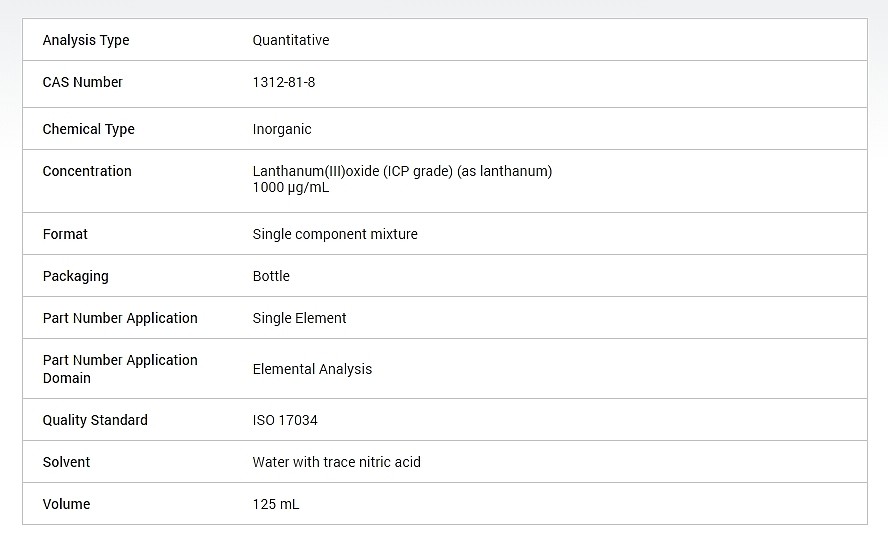This screenshot has height=538, width=888.
Task: Click the Quantitative value text
Action: (x=291, y=40)
